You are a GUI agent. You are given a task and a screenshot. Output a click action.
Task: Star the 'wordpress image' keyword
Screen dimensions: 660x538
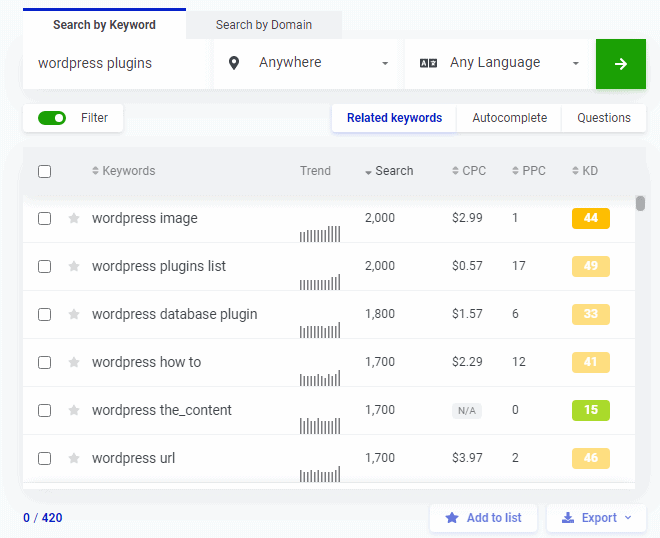[74, 218]
